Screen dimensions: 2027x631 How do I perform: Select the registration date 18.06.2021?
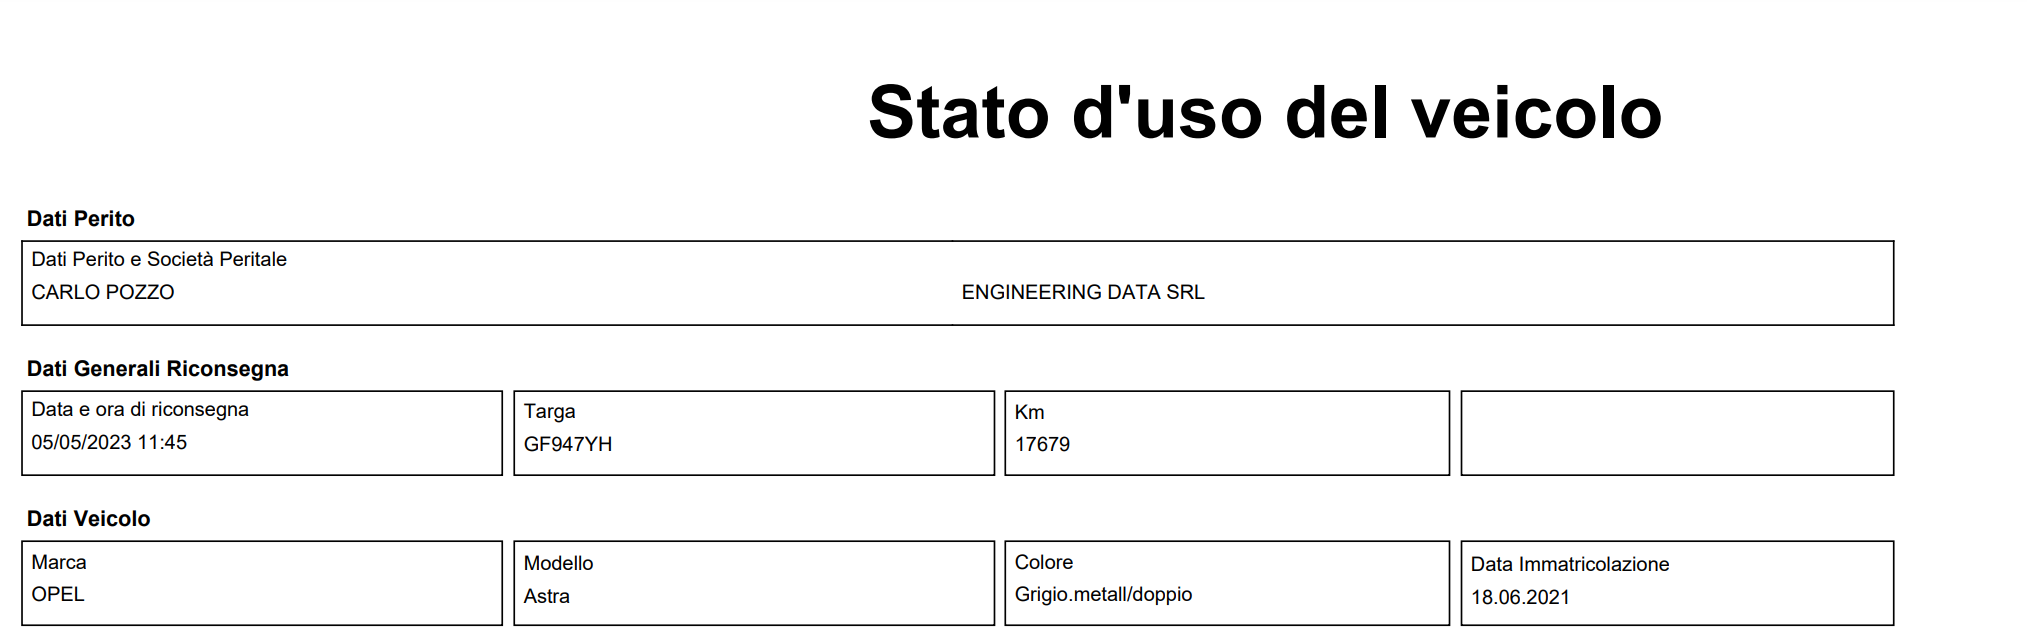click(1520, 597)
